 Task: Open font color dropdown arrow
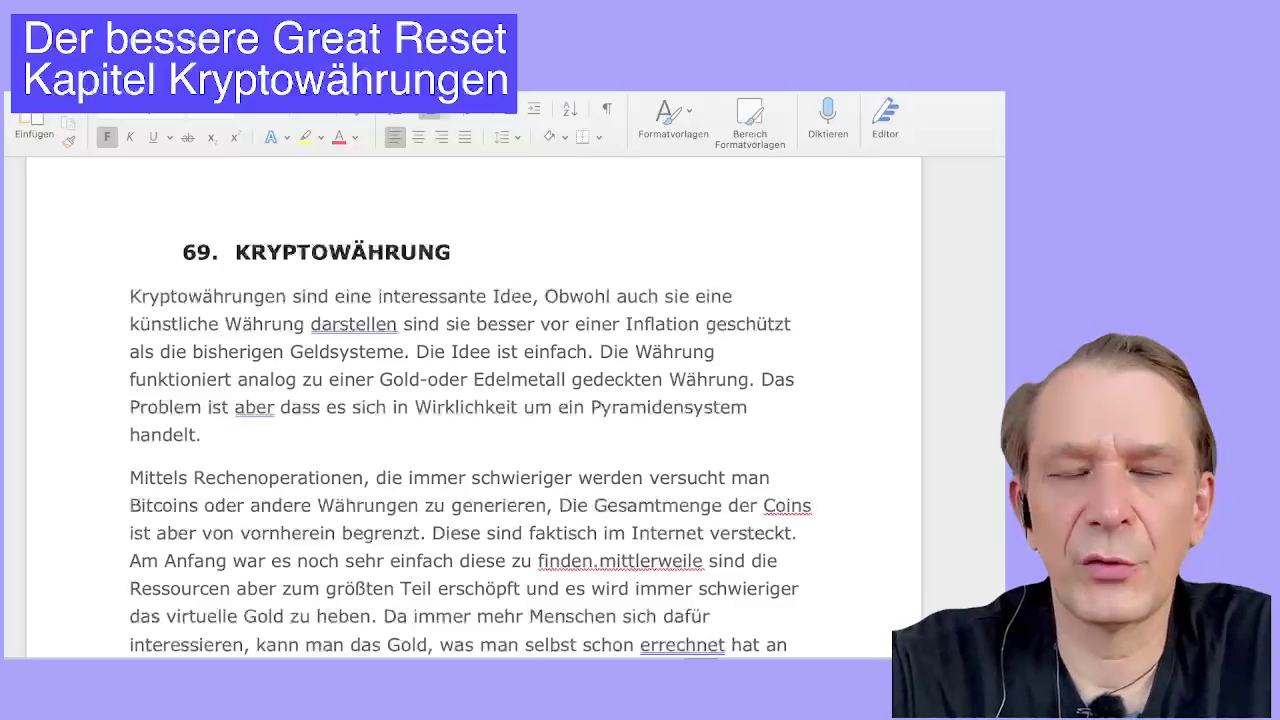(355, 138)
